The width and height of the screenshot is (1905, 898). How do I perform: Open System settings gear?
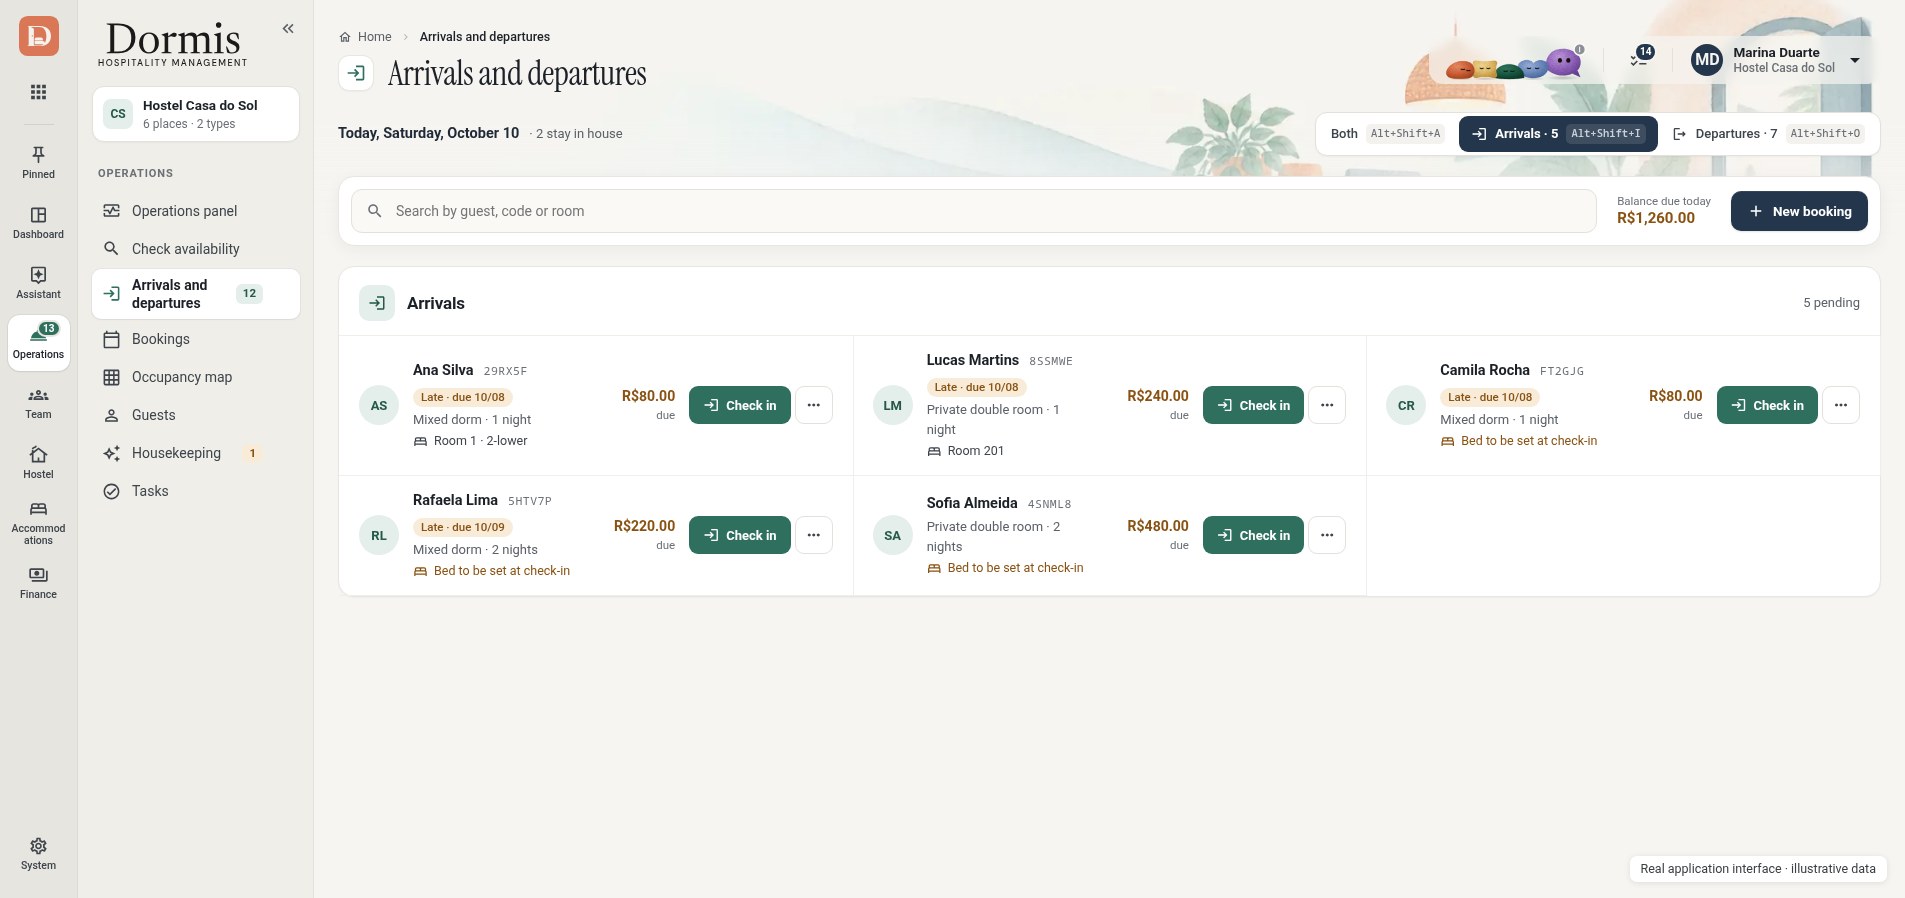pyautogui.click(x=38, y=854)
